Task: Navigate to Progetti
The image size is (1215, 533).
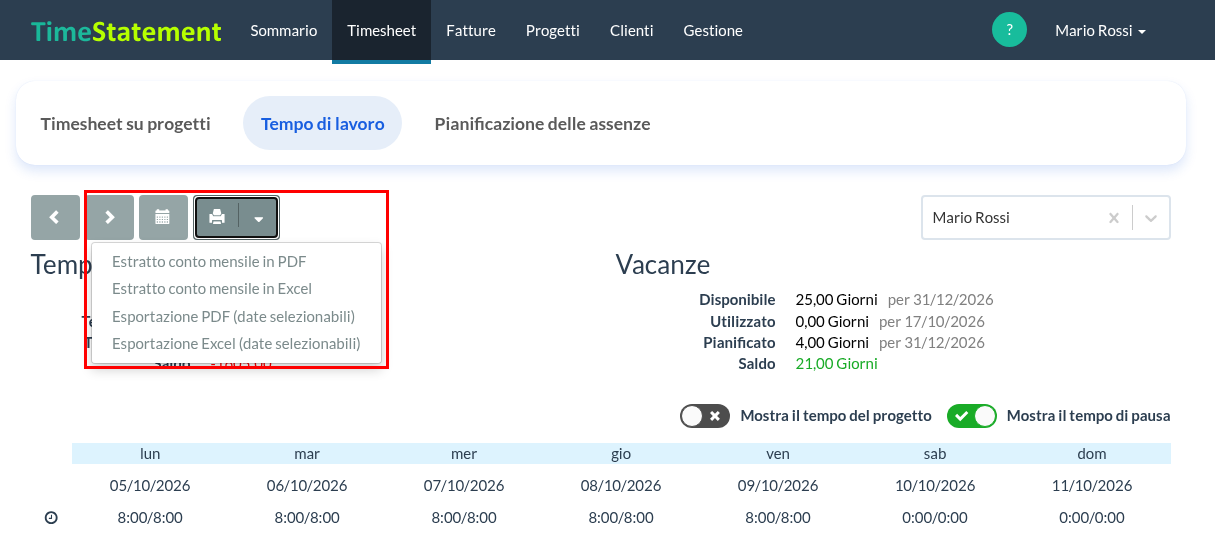Action: click(553, 30)
